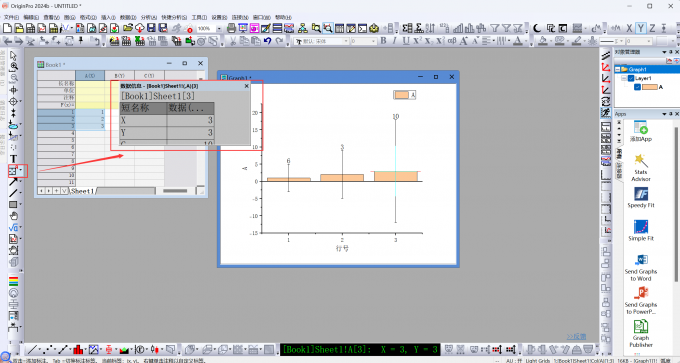680x363 pixels.
Task: Click the Insert equation square-root icon
Action: pos(13,227)
